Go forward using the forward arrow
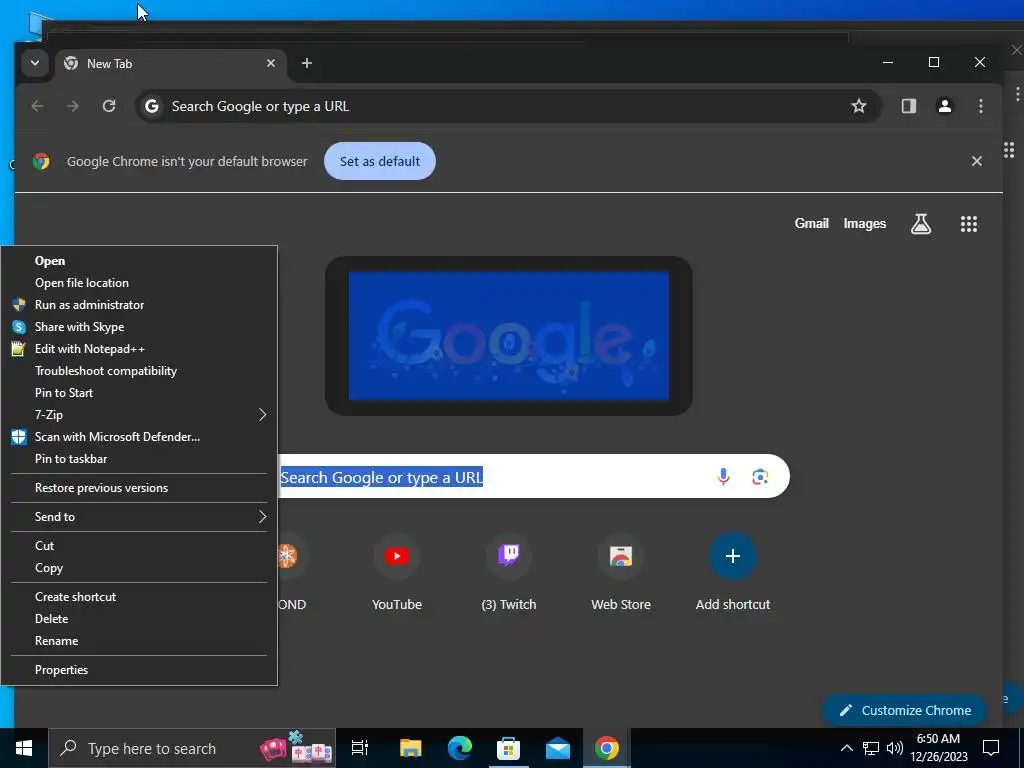This screenshot has width=1024, height=768. [72, 106]
